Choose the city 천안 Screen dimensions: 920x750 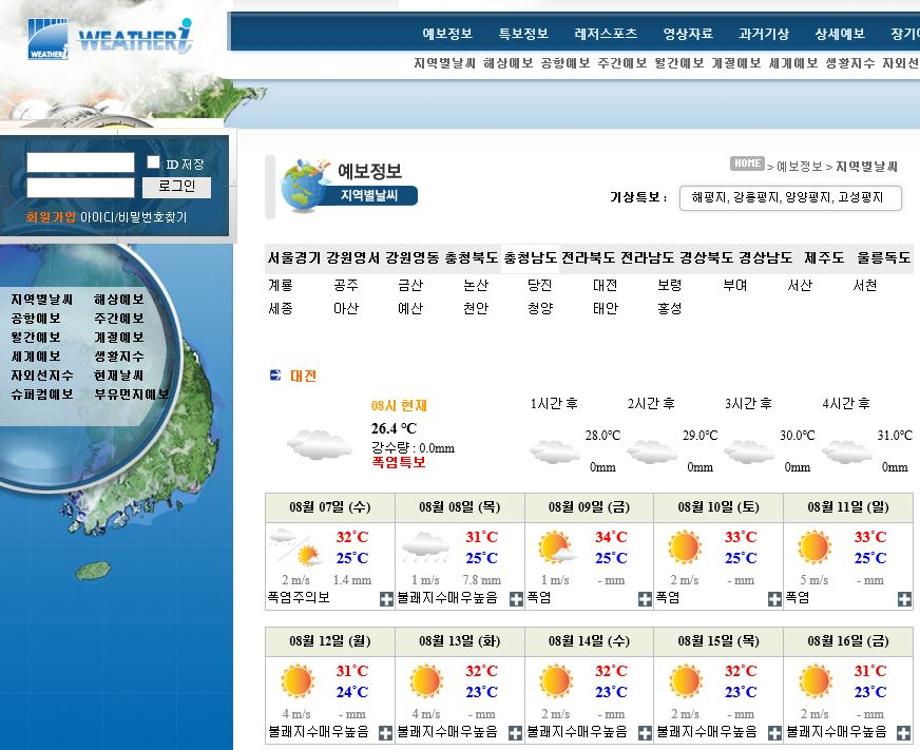(475, 308)
